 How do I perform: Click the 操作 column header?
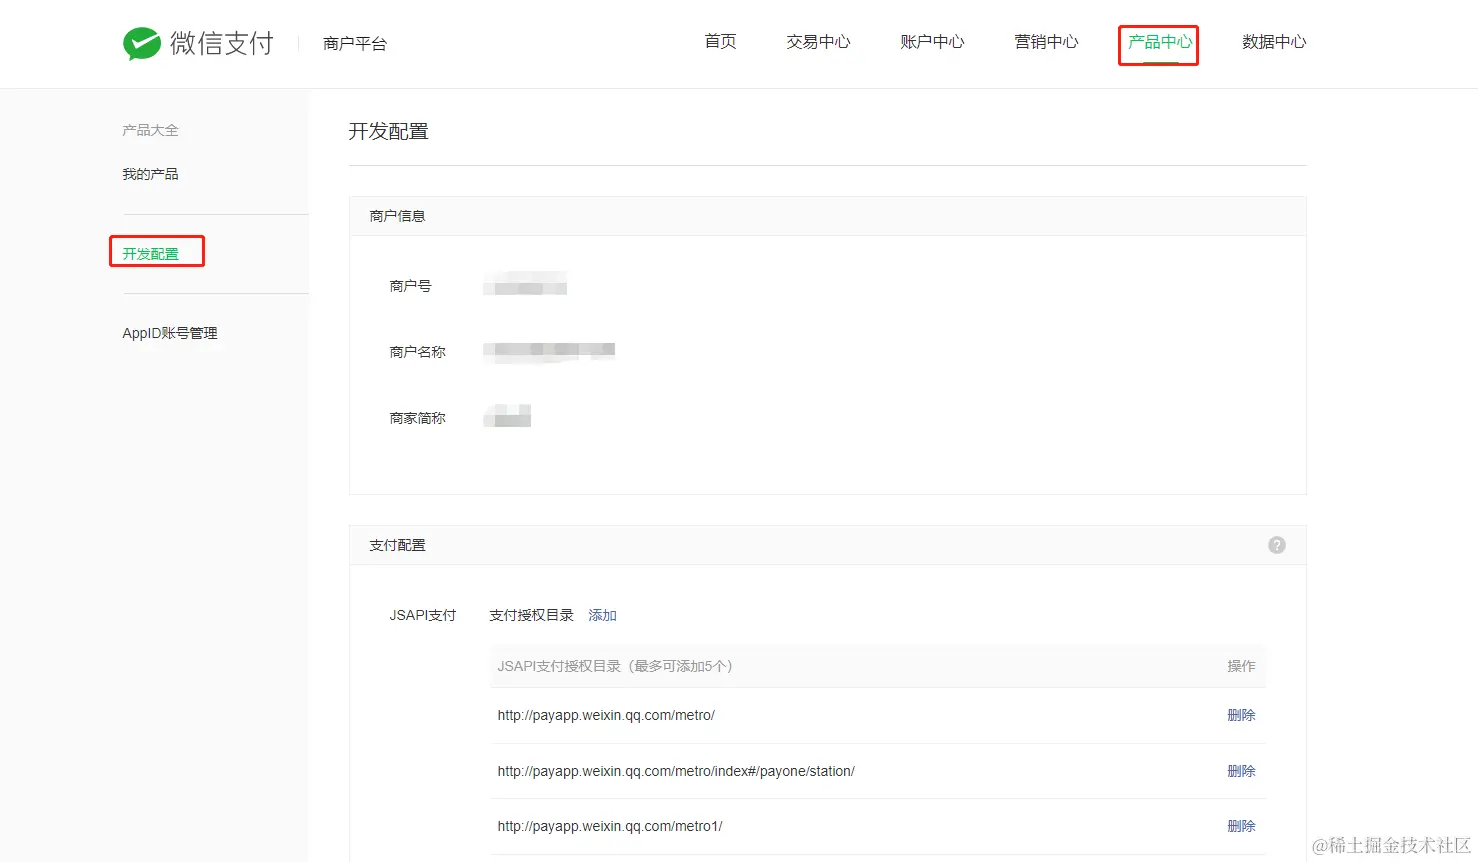(1241, 666)
